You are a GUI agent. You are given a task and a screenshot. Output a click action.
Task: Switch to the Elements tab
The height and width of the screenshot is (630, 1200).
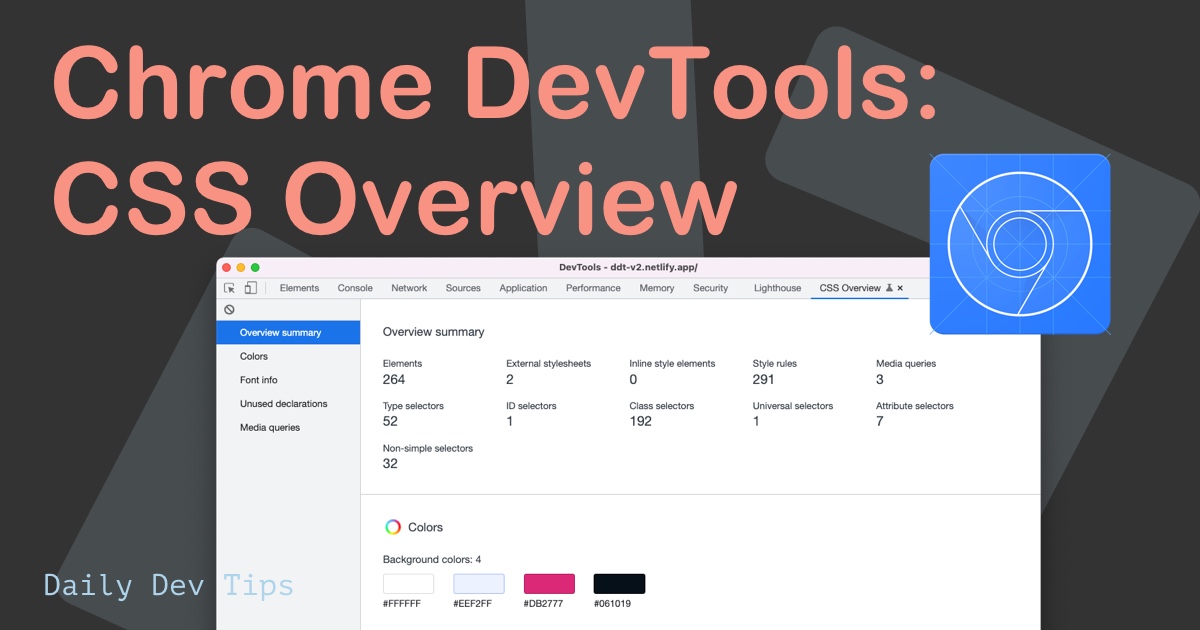[299, 288]
